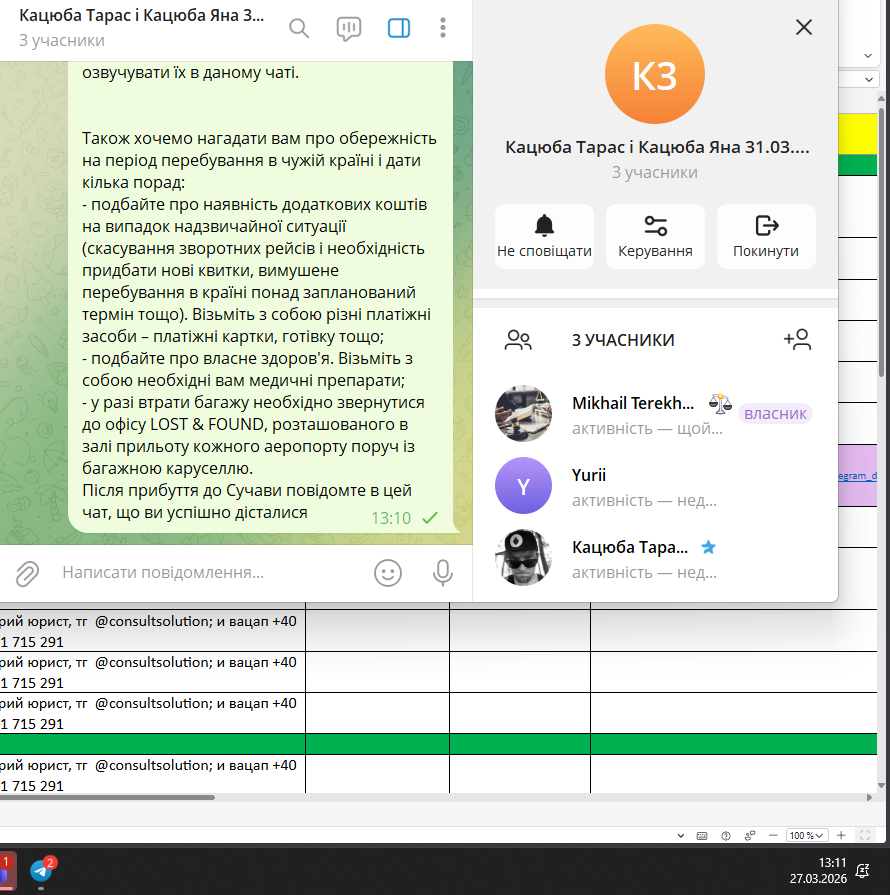Click the chat title in the header

tap(141, 15)
